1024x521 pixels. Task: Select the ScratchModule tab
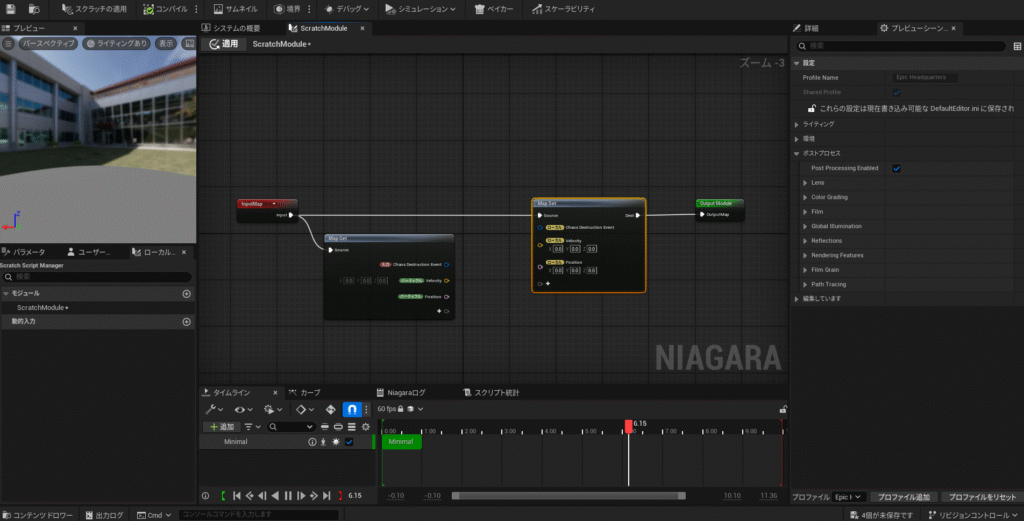323,28
